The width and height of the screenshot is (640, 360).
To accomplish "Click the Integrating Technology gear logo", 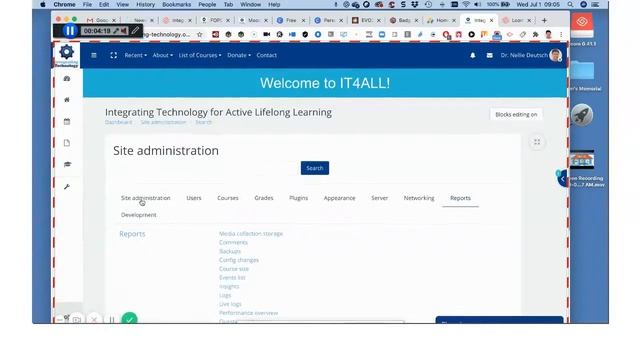I will click(67, 55).
